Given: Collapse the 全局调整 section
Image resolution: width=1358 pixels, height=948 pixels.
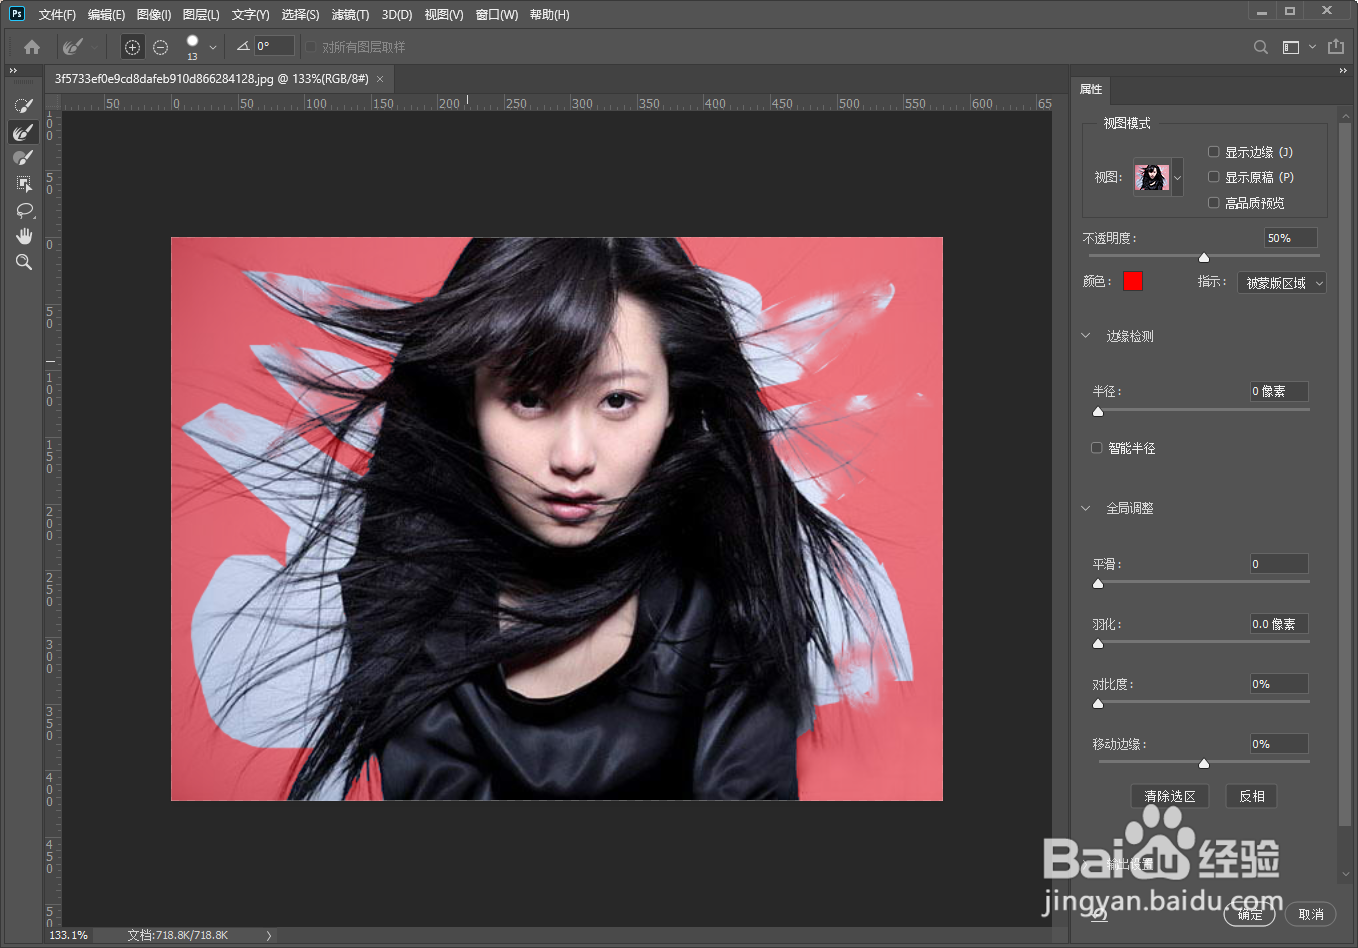Looking at the screenshot, I should tap(1086, 508).
